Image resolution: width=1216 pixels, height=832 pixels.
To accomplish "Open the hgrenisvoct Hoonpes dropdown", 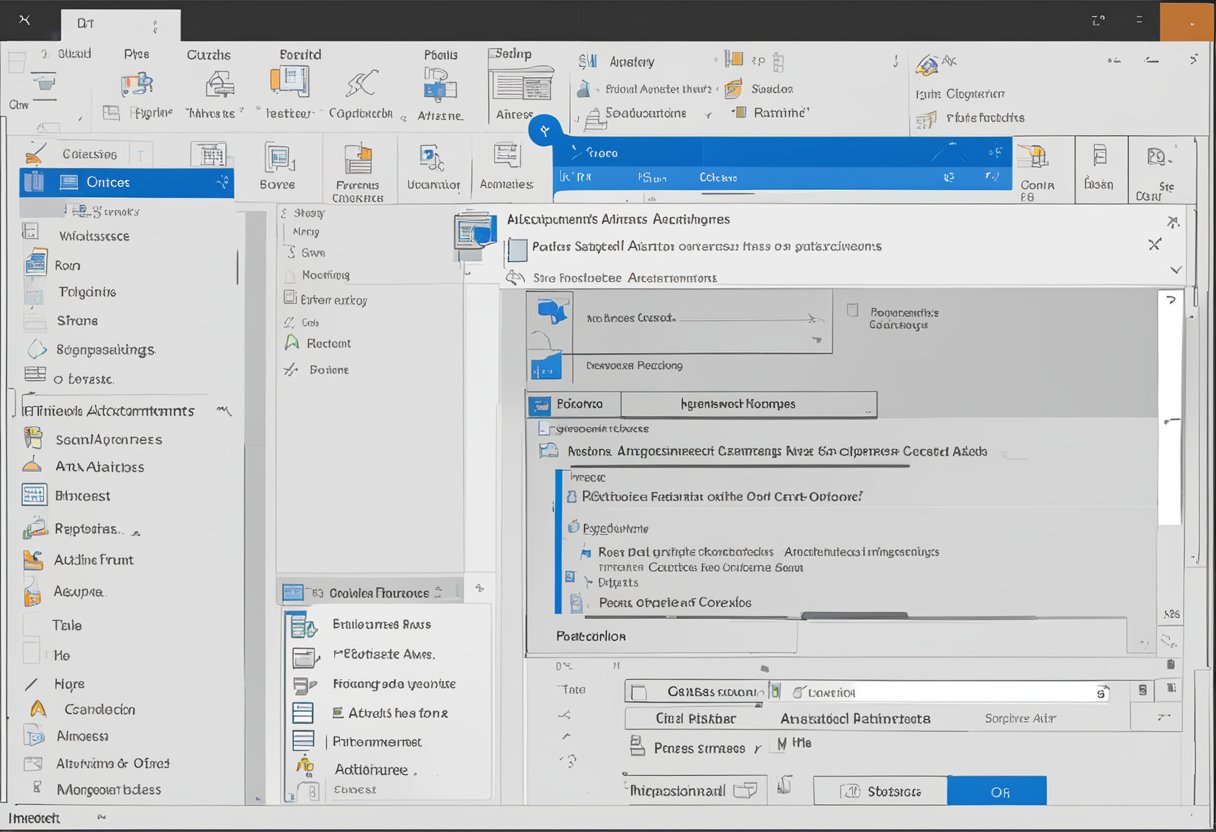I will (x=748, y=404).
